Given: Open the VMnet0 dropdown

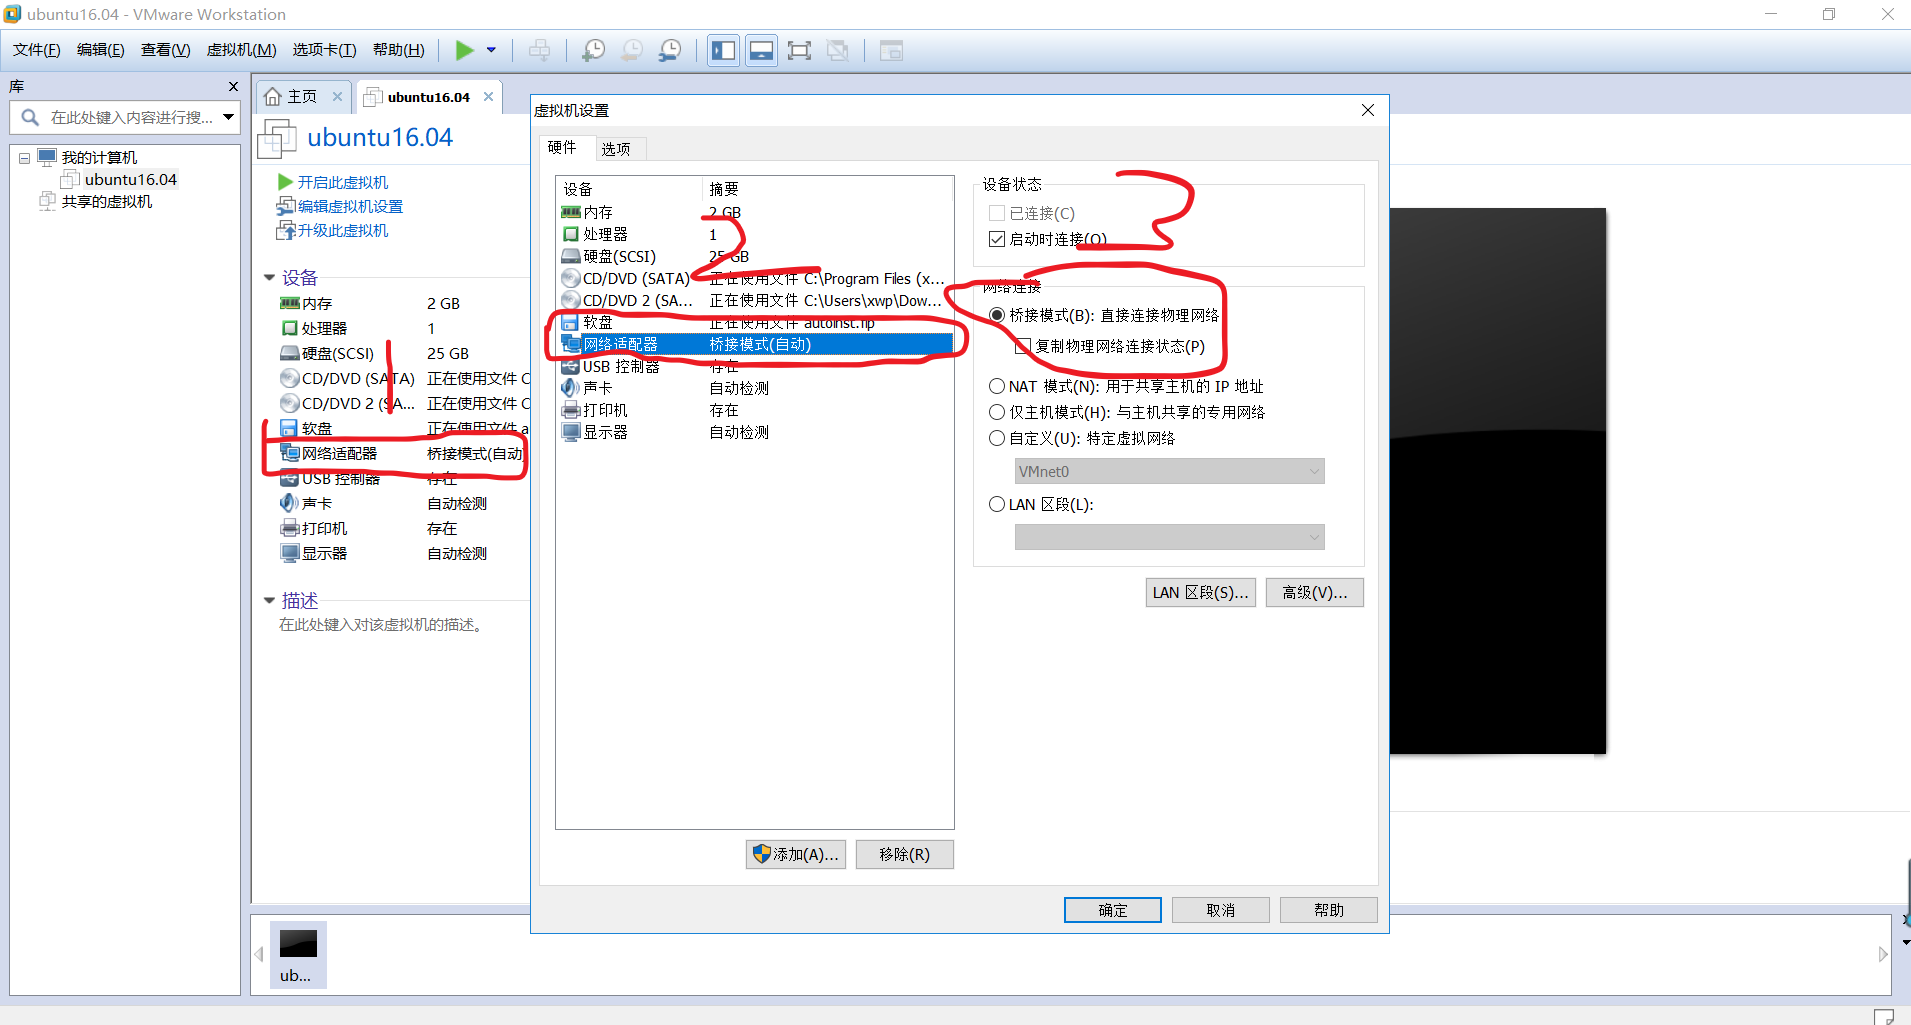Looking at the screenshot, I should coord(1169,471).
